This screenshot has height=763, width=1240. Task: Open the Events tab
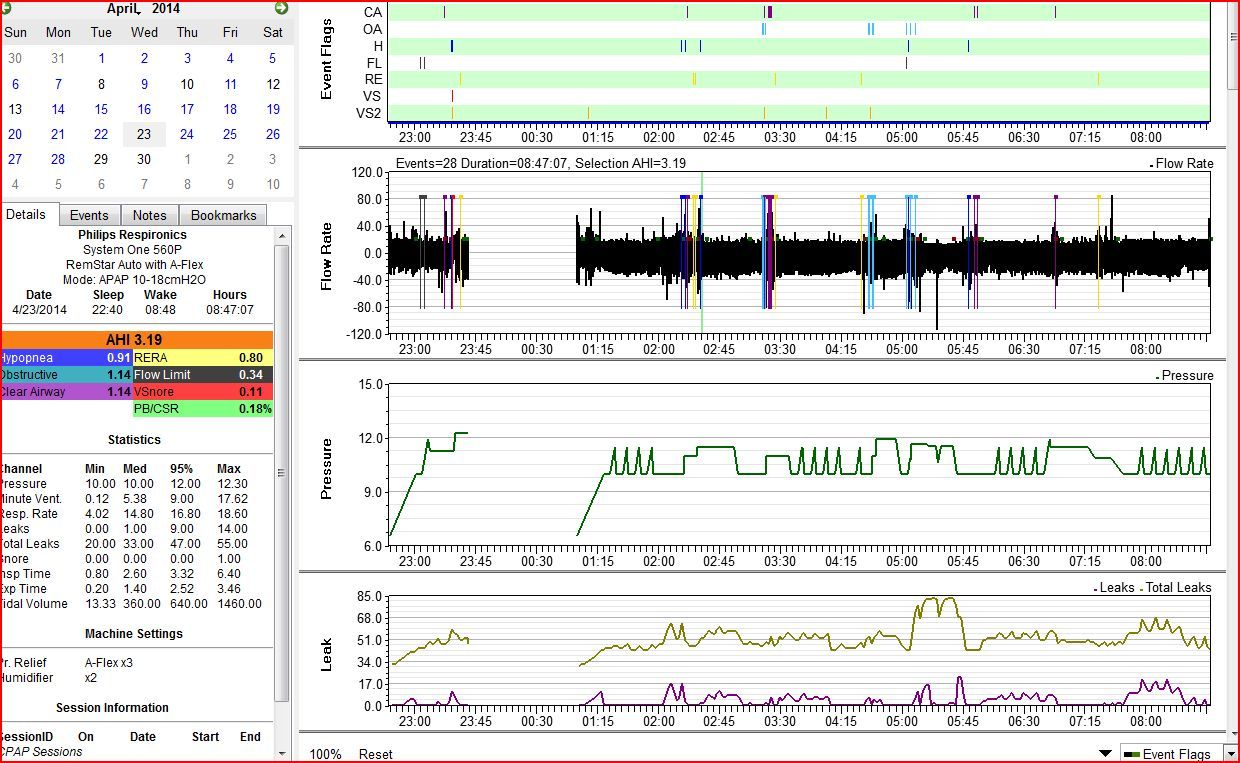coord(89,215)
